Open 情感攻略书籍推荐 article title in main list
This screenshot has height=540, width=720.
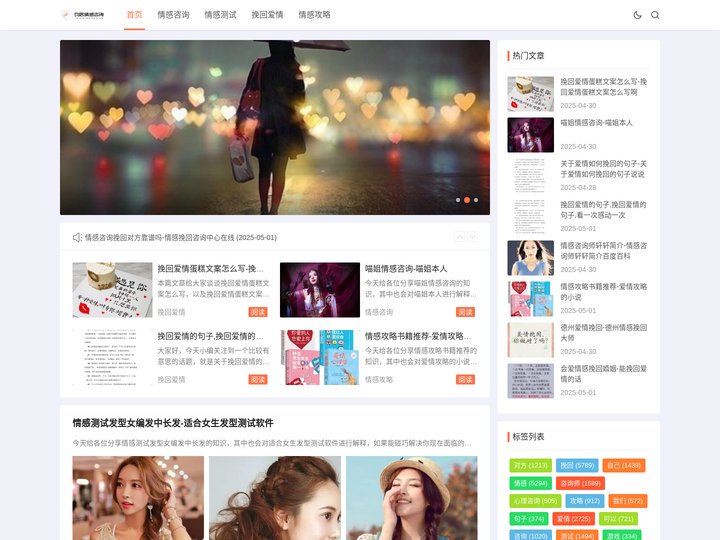tap(418, 336)
